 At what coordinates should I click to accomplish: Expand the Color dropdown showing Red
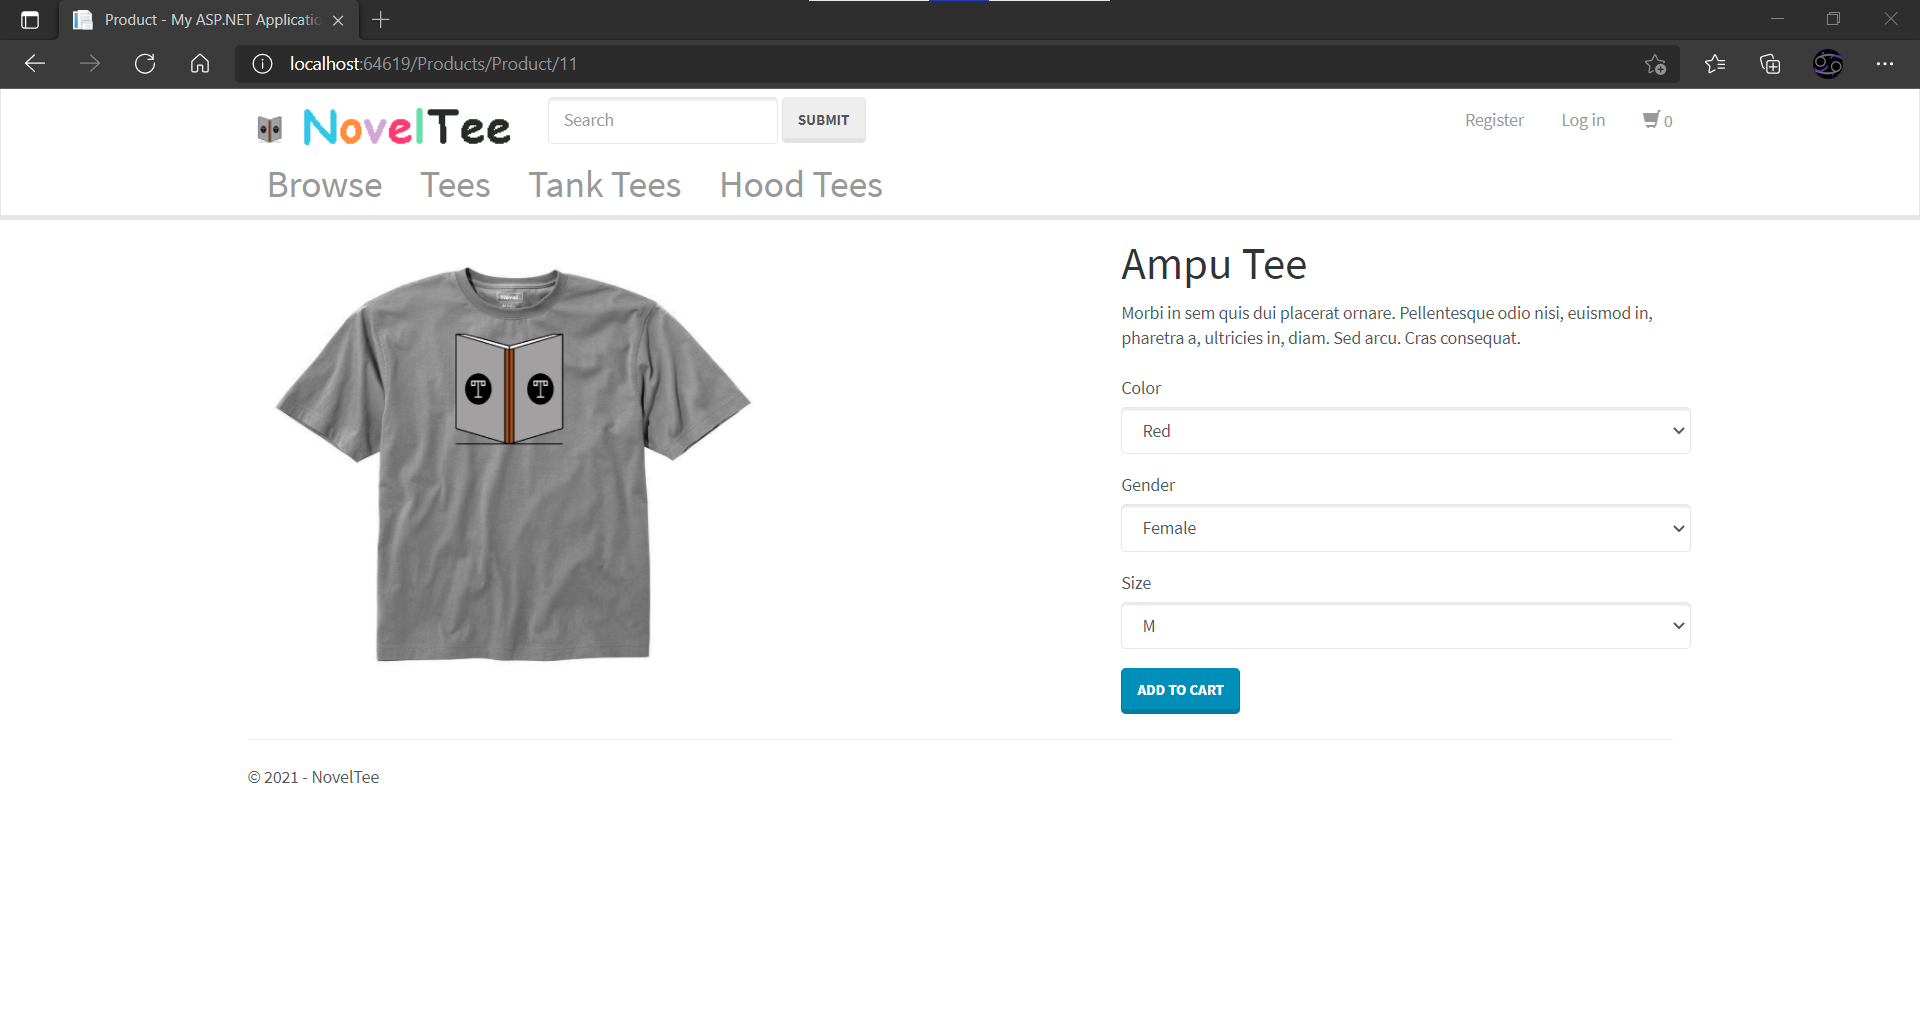[1406, 431]
